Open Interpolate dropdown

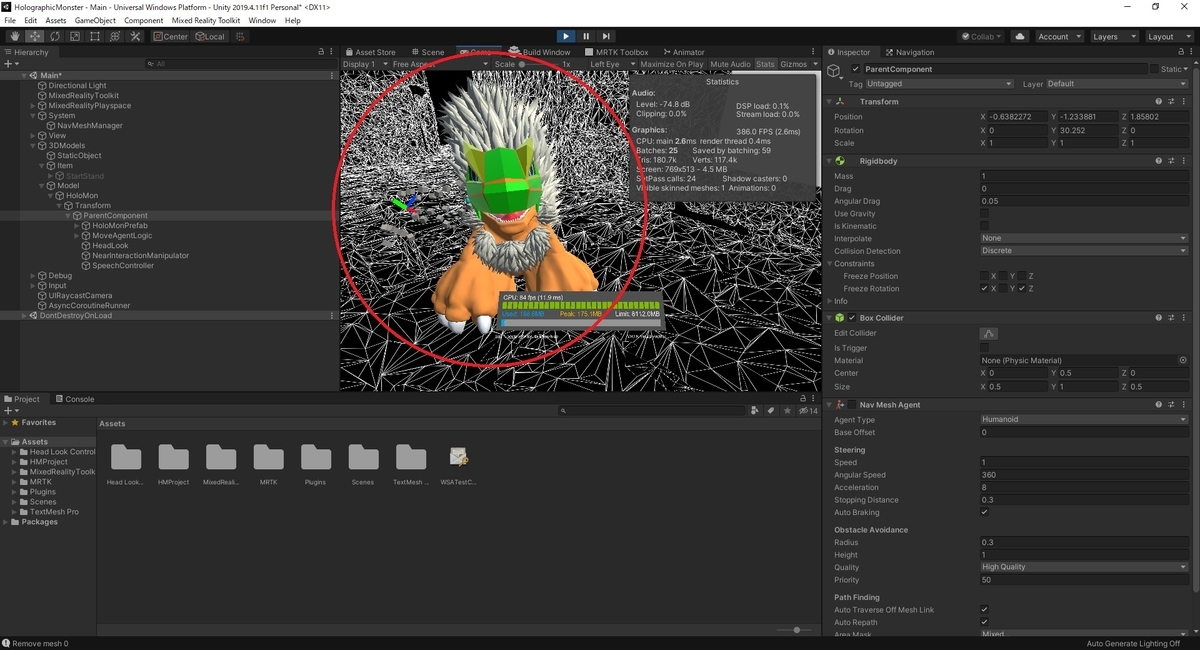tap(1084, 239)
